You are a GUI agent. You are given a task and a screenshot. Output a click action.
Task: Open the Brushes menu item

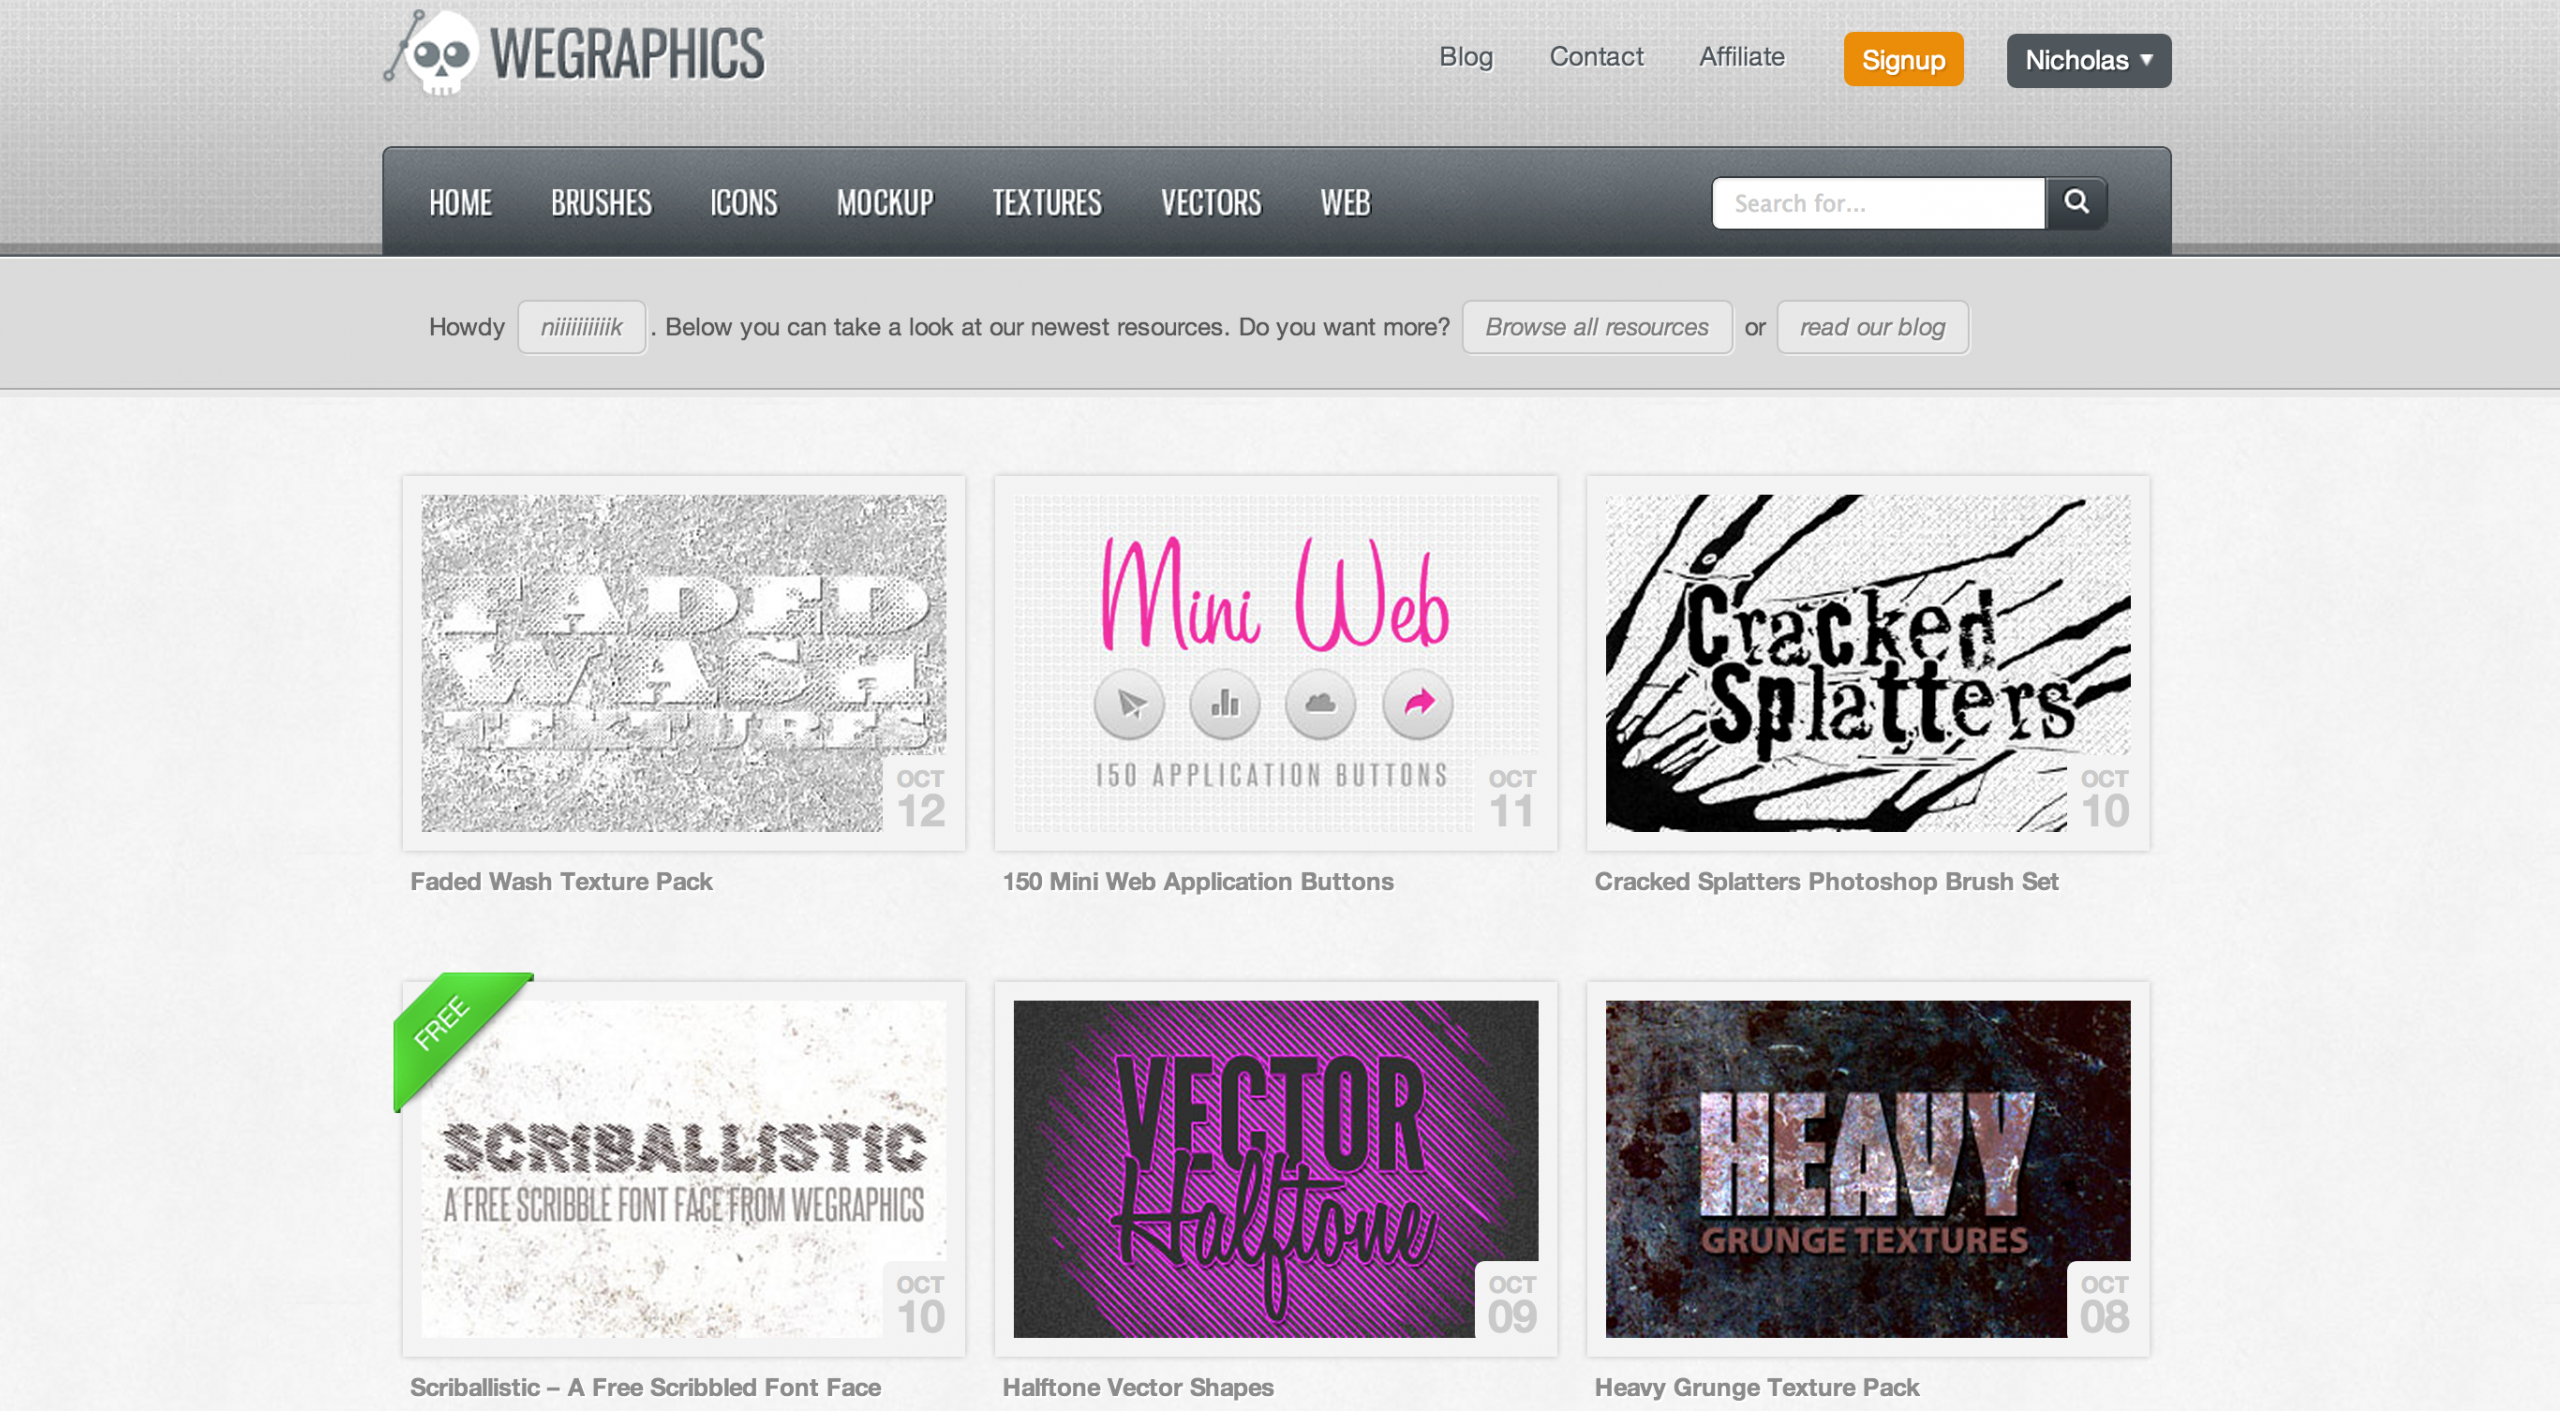click(x=601, y=203)
